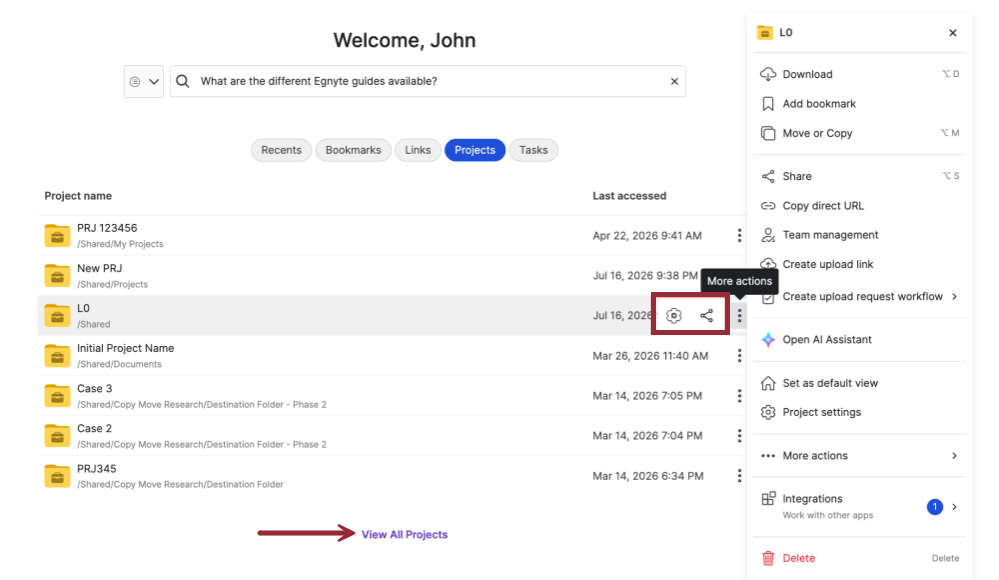This screenshot has width=999, height=580.
Task: Clear the search query text
Action: pyautogui.click(x=674, y=82)
